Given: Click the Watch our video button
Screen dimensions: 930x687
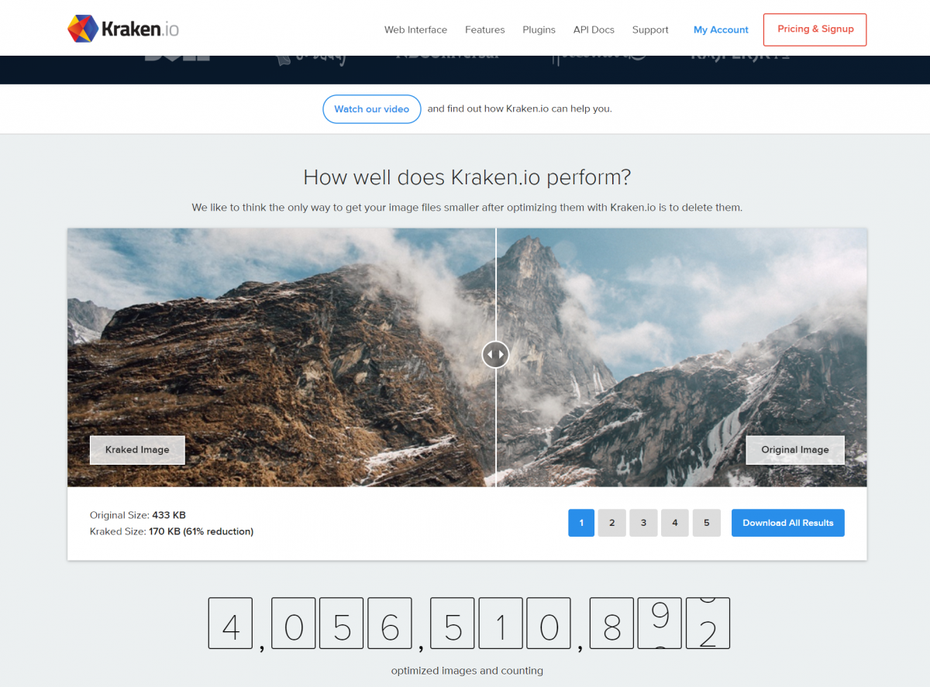Looking at the screenshot, I should point(371,109).
